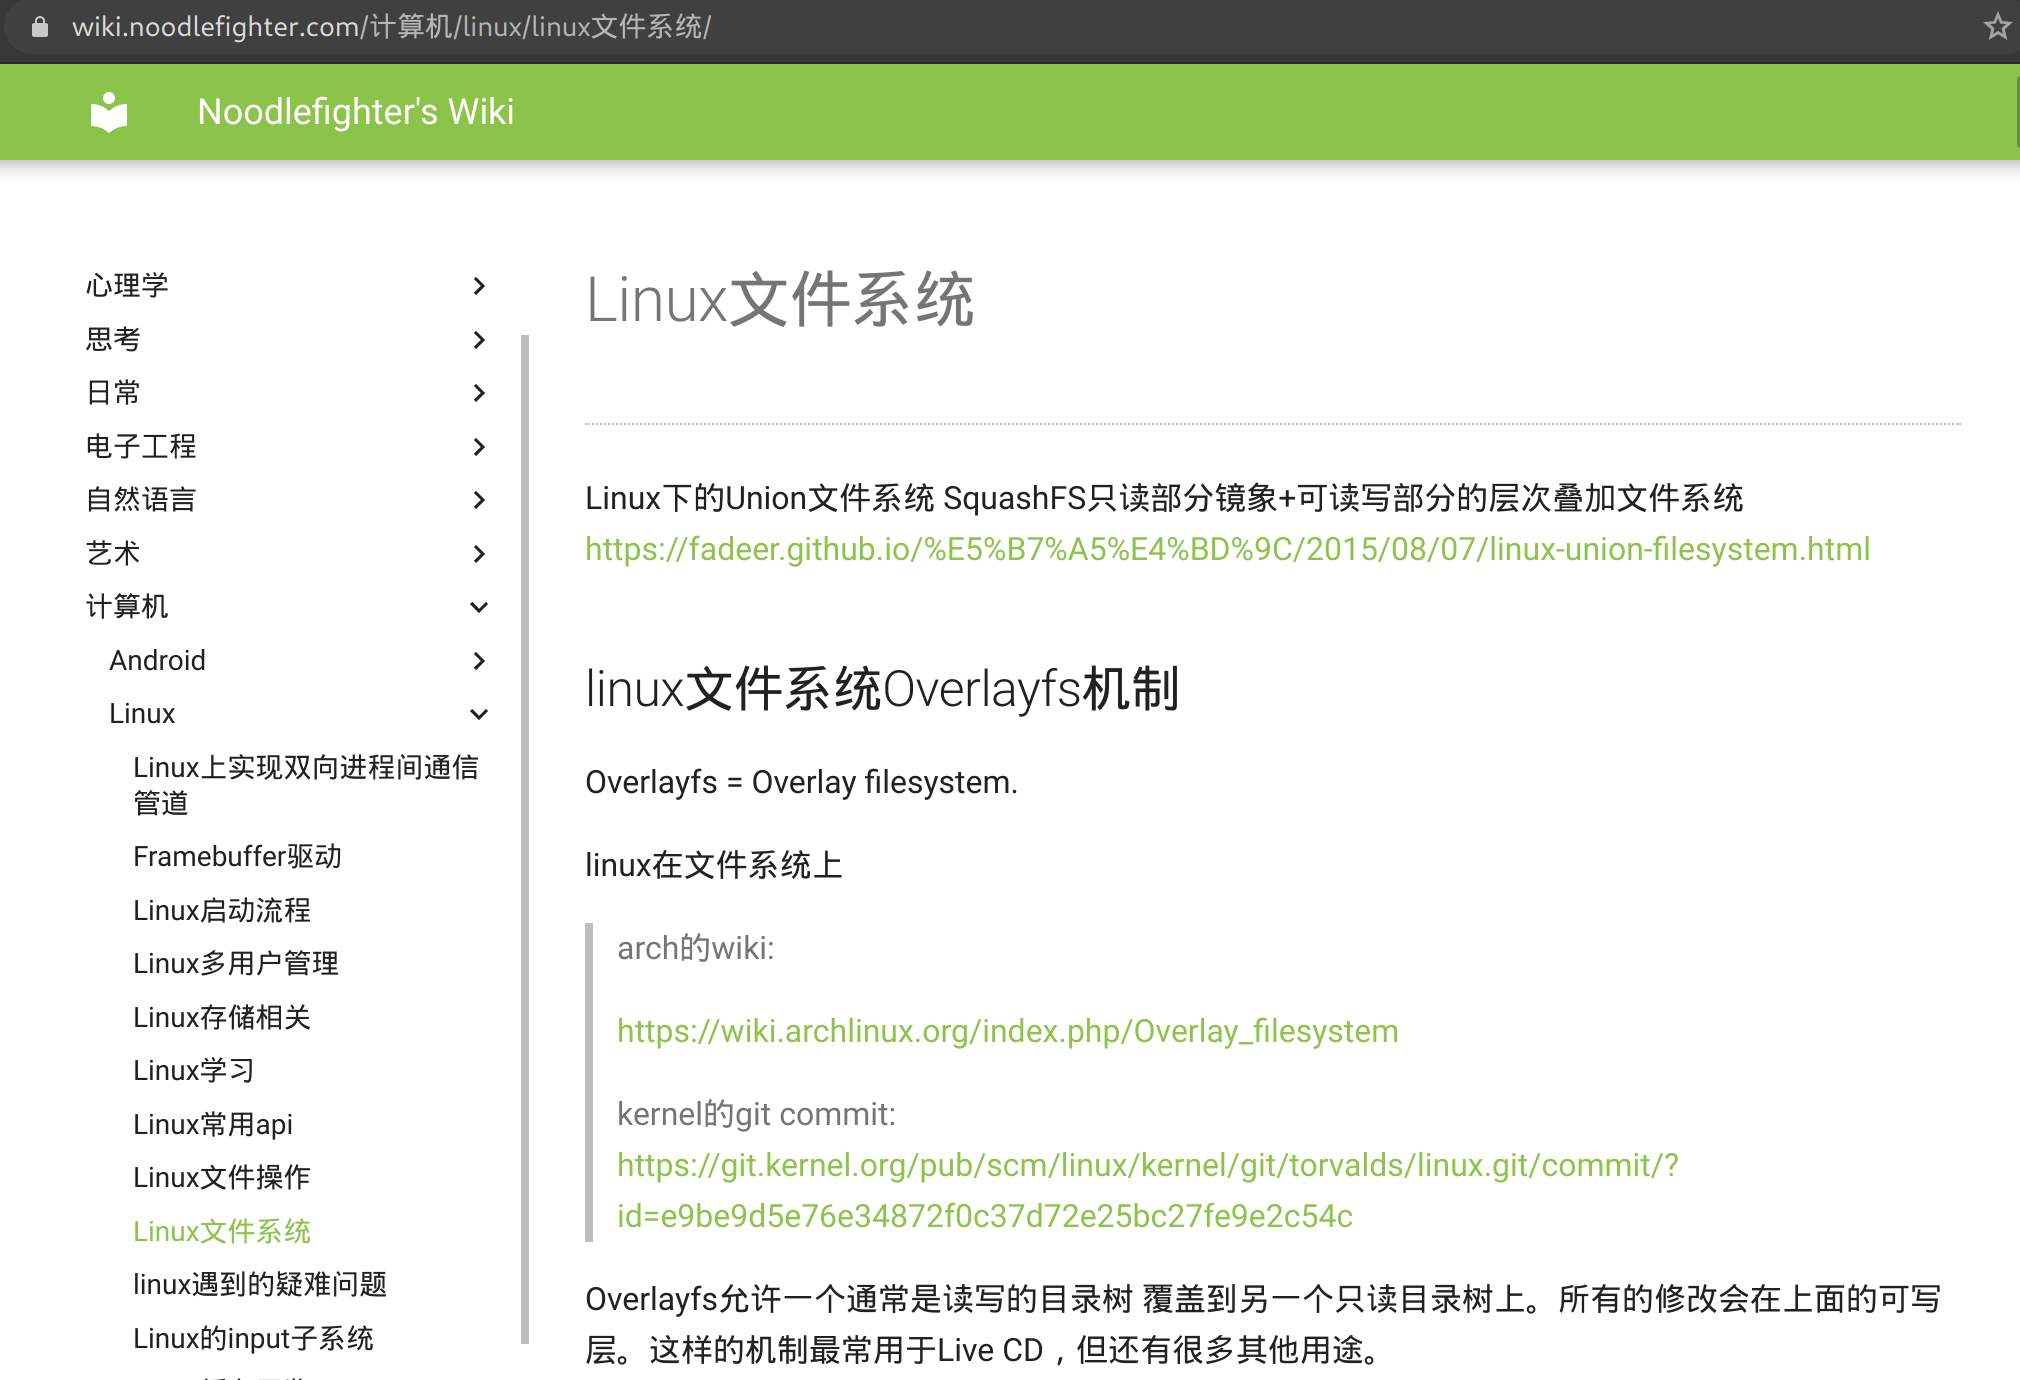
Task: Click the wiki logo icon in header
Action: click(x=109, y=112)
